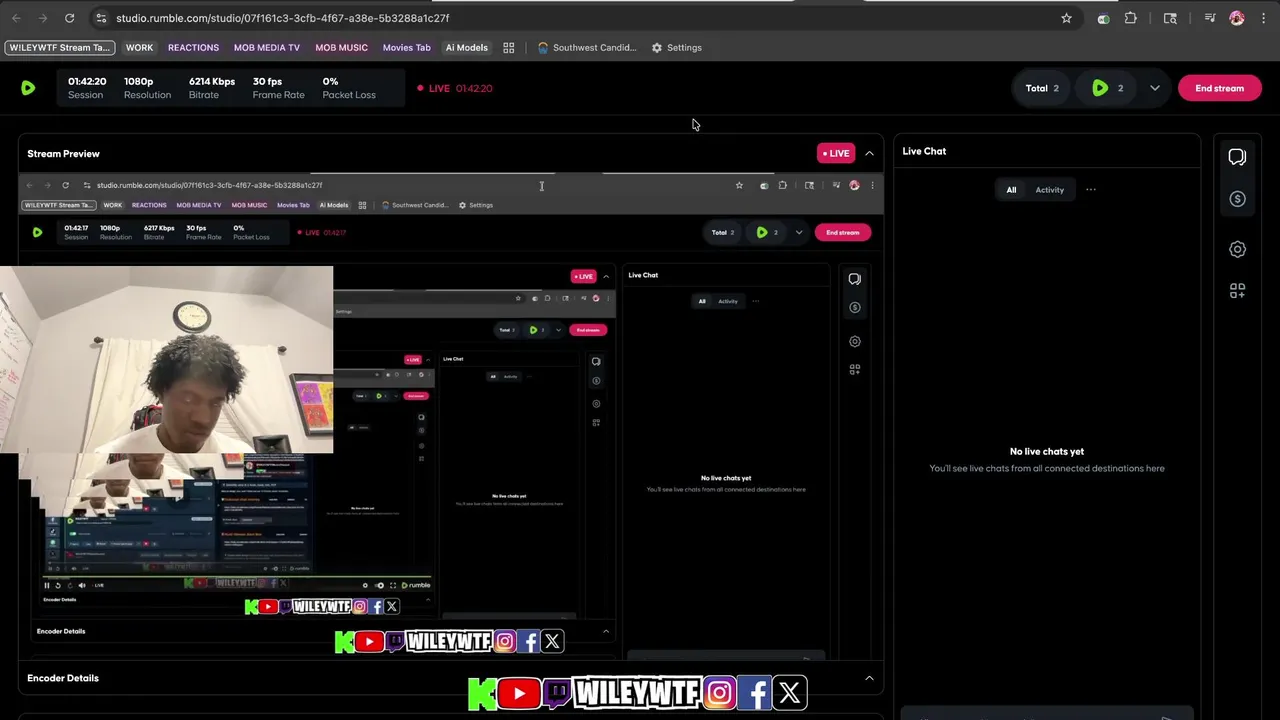
Task: Open the Live Chat sidebar icon
Action: tap(1237, 157)
